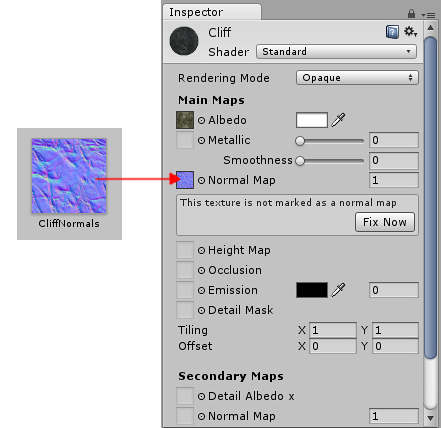The height and width of the screenshot is (428, 441).
Task: Click the Secondary Maps Normal Map picker circle
Action: (x=201, y=416)
